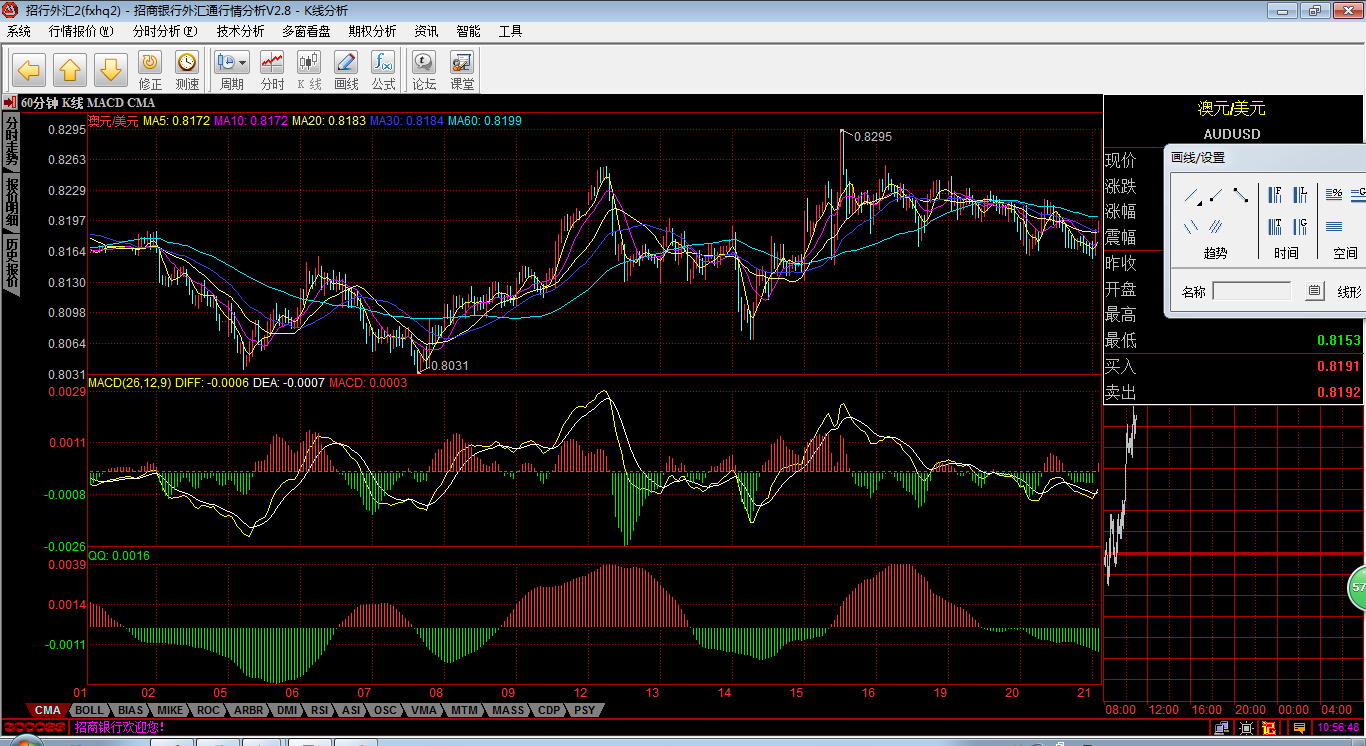The height and width of the screenshot is (746, 1366).
Task: Click the left arrow back button
Action: point(28,70)
